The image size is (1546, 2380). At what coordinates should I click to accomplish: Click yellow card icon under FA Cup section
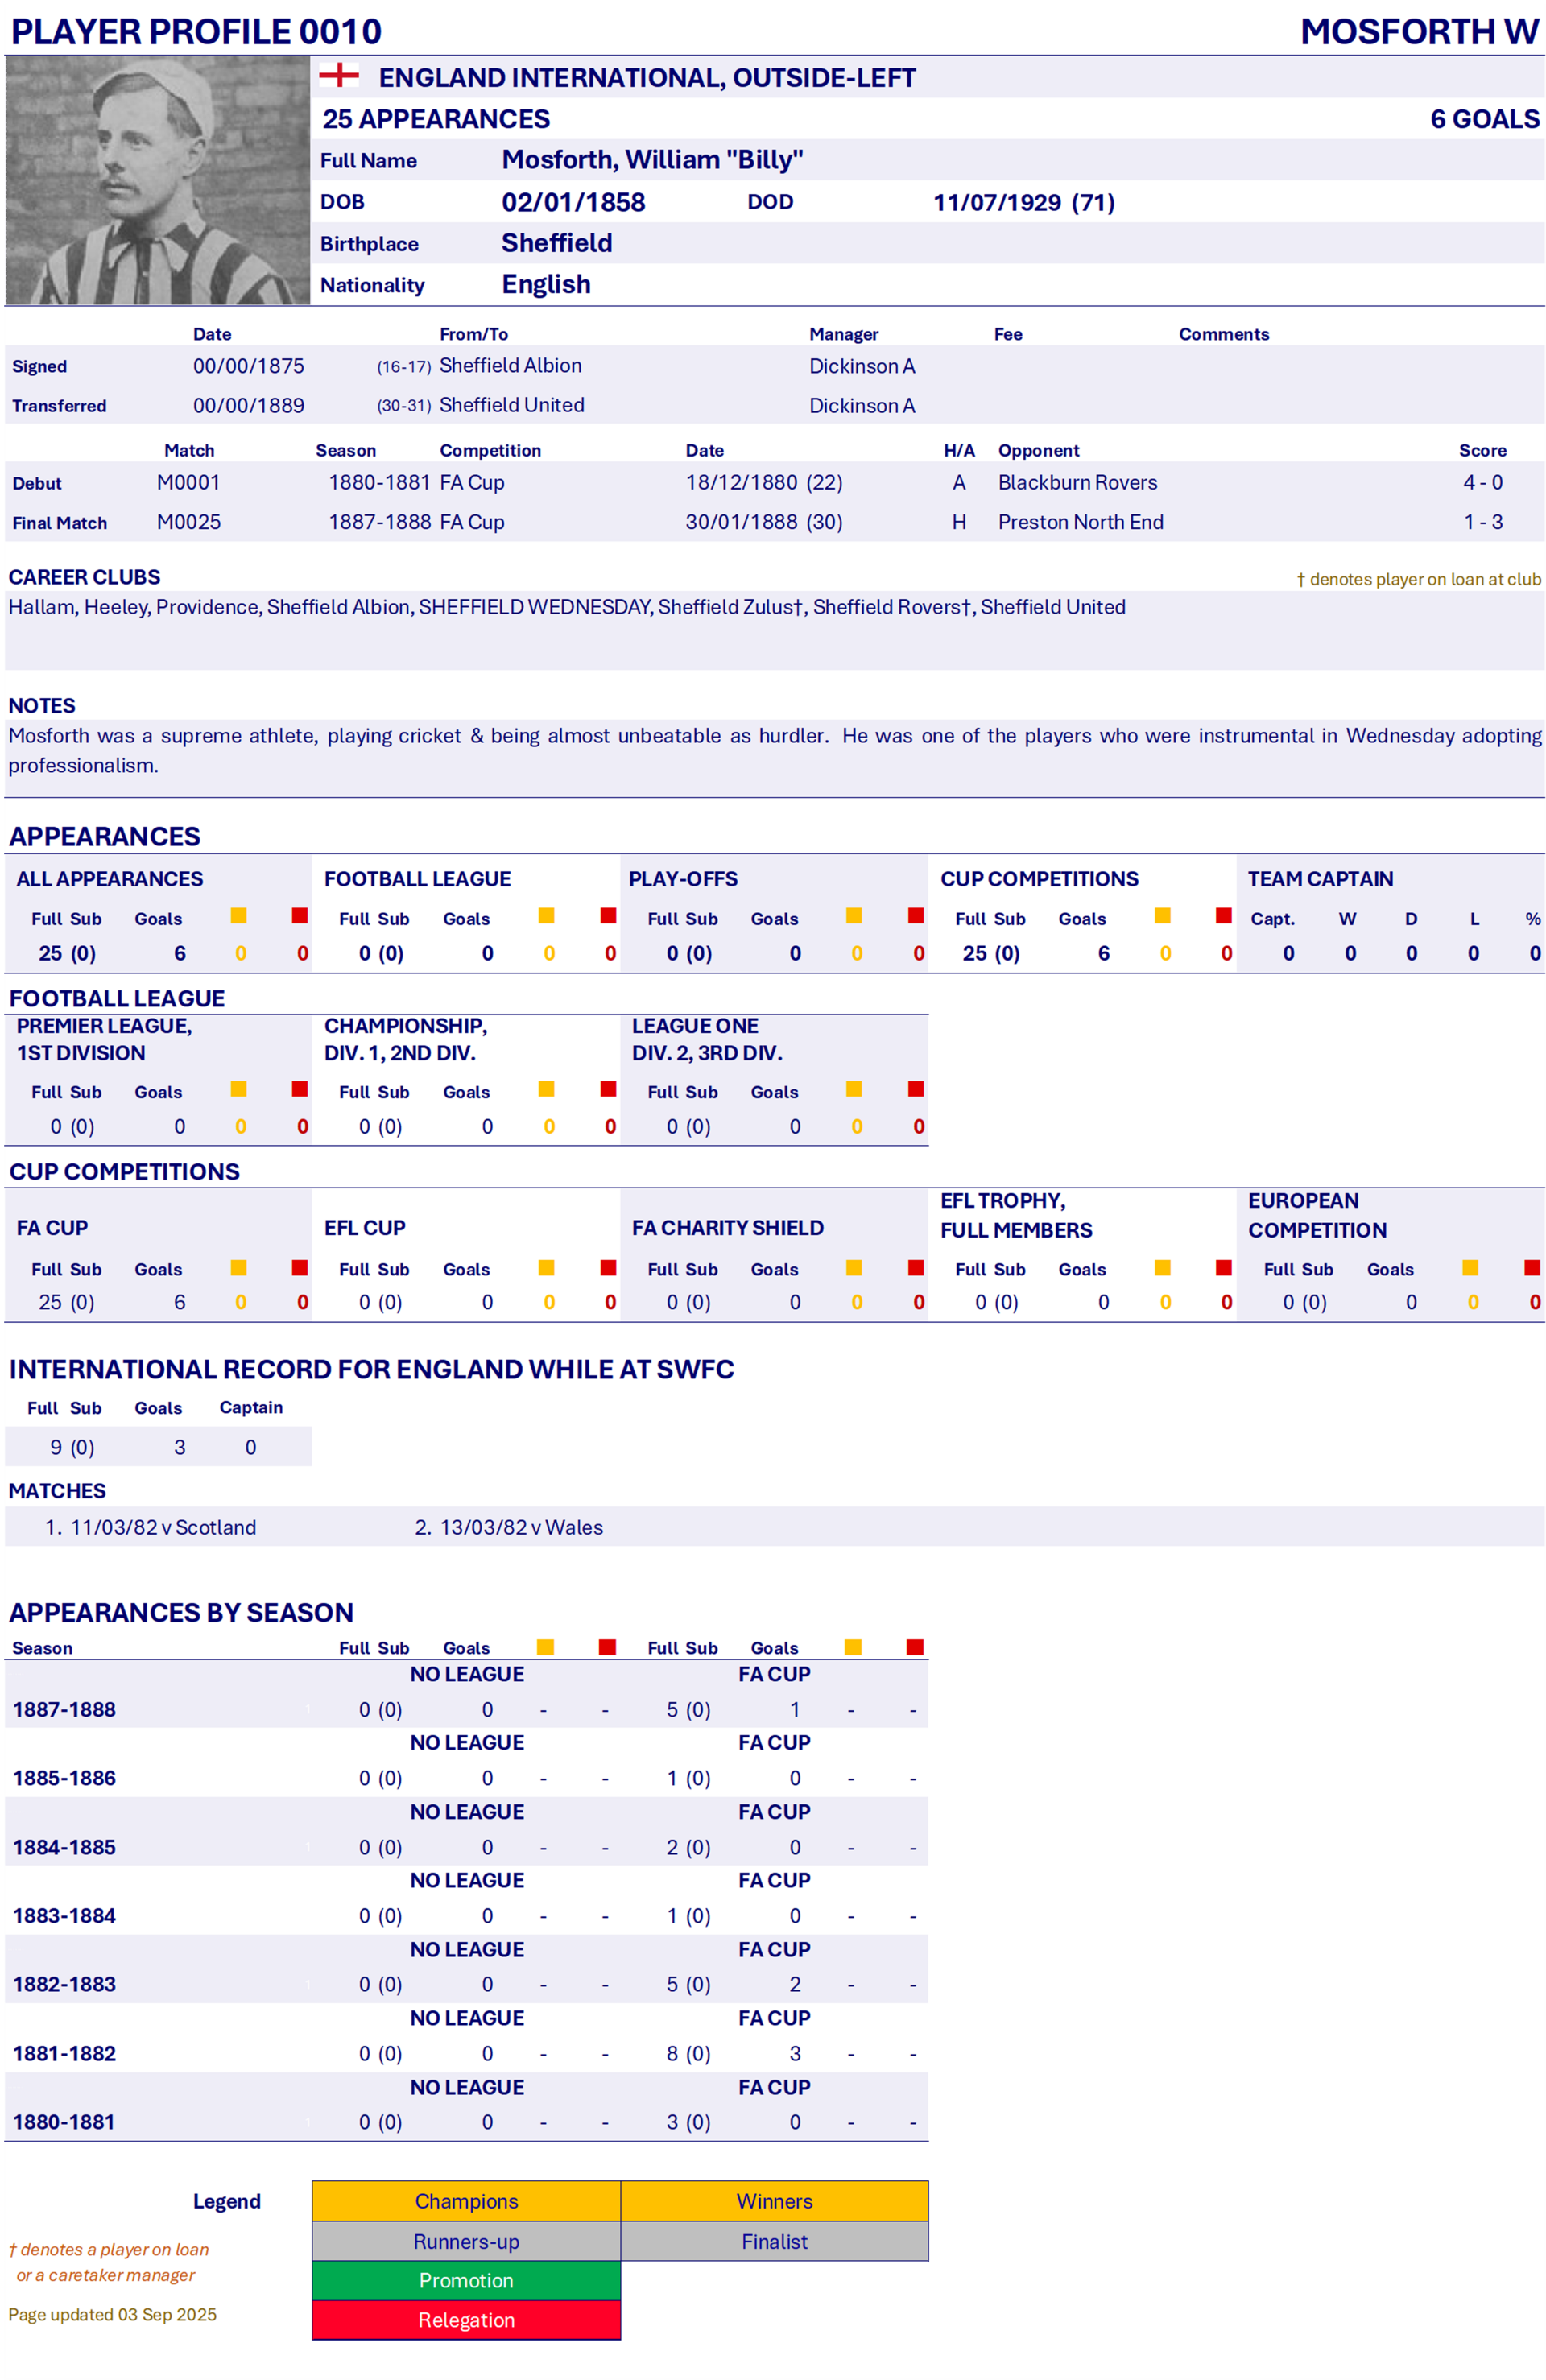[x=239, y=1268]
